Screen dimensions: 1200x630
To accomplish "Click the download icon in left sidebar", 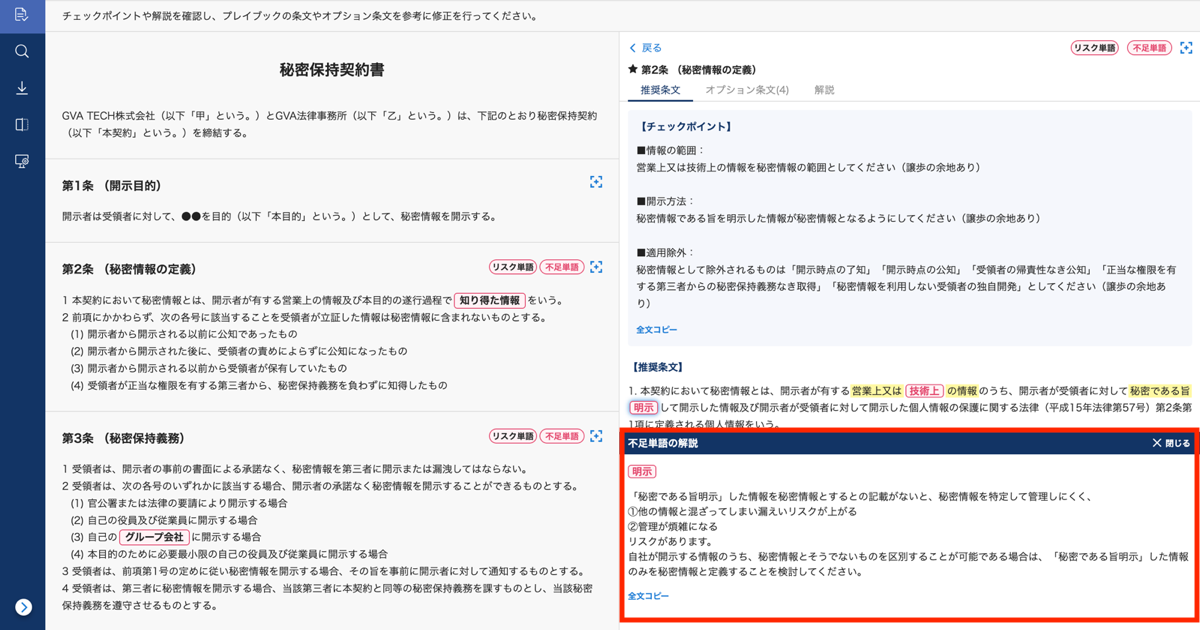I will pyautogui.click(x=22, y=88).
